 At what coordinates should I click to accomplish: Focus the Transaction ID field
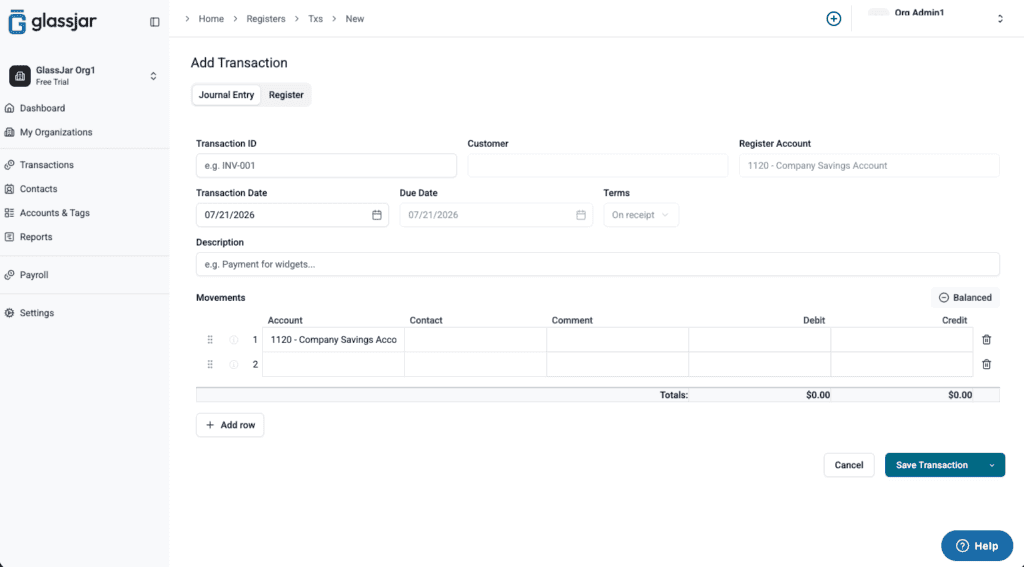point(327,166)
